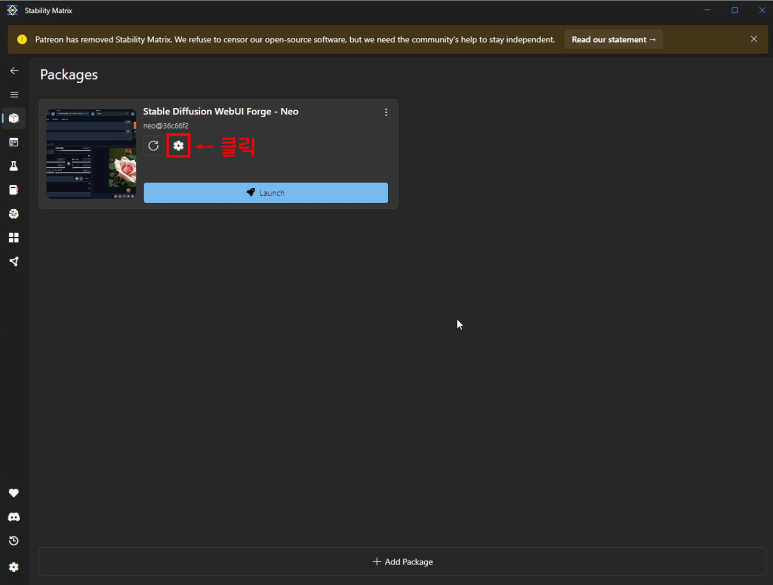Open the Checkpoints notebook sidebar icon
This screenshot has height=585, width=773.
tap(14, 190)
